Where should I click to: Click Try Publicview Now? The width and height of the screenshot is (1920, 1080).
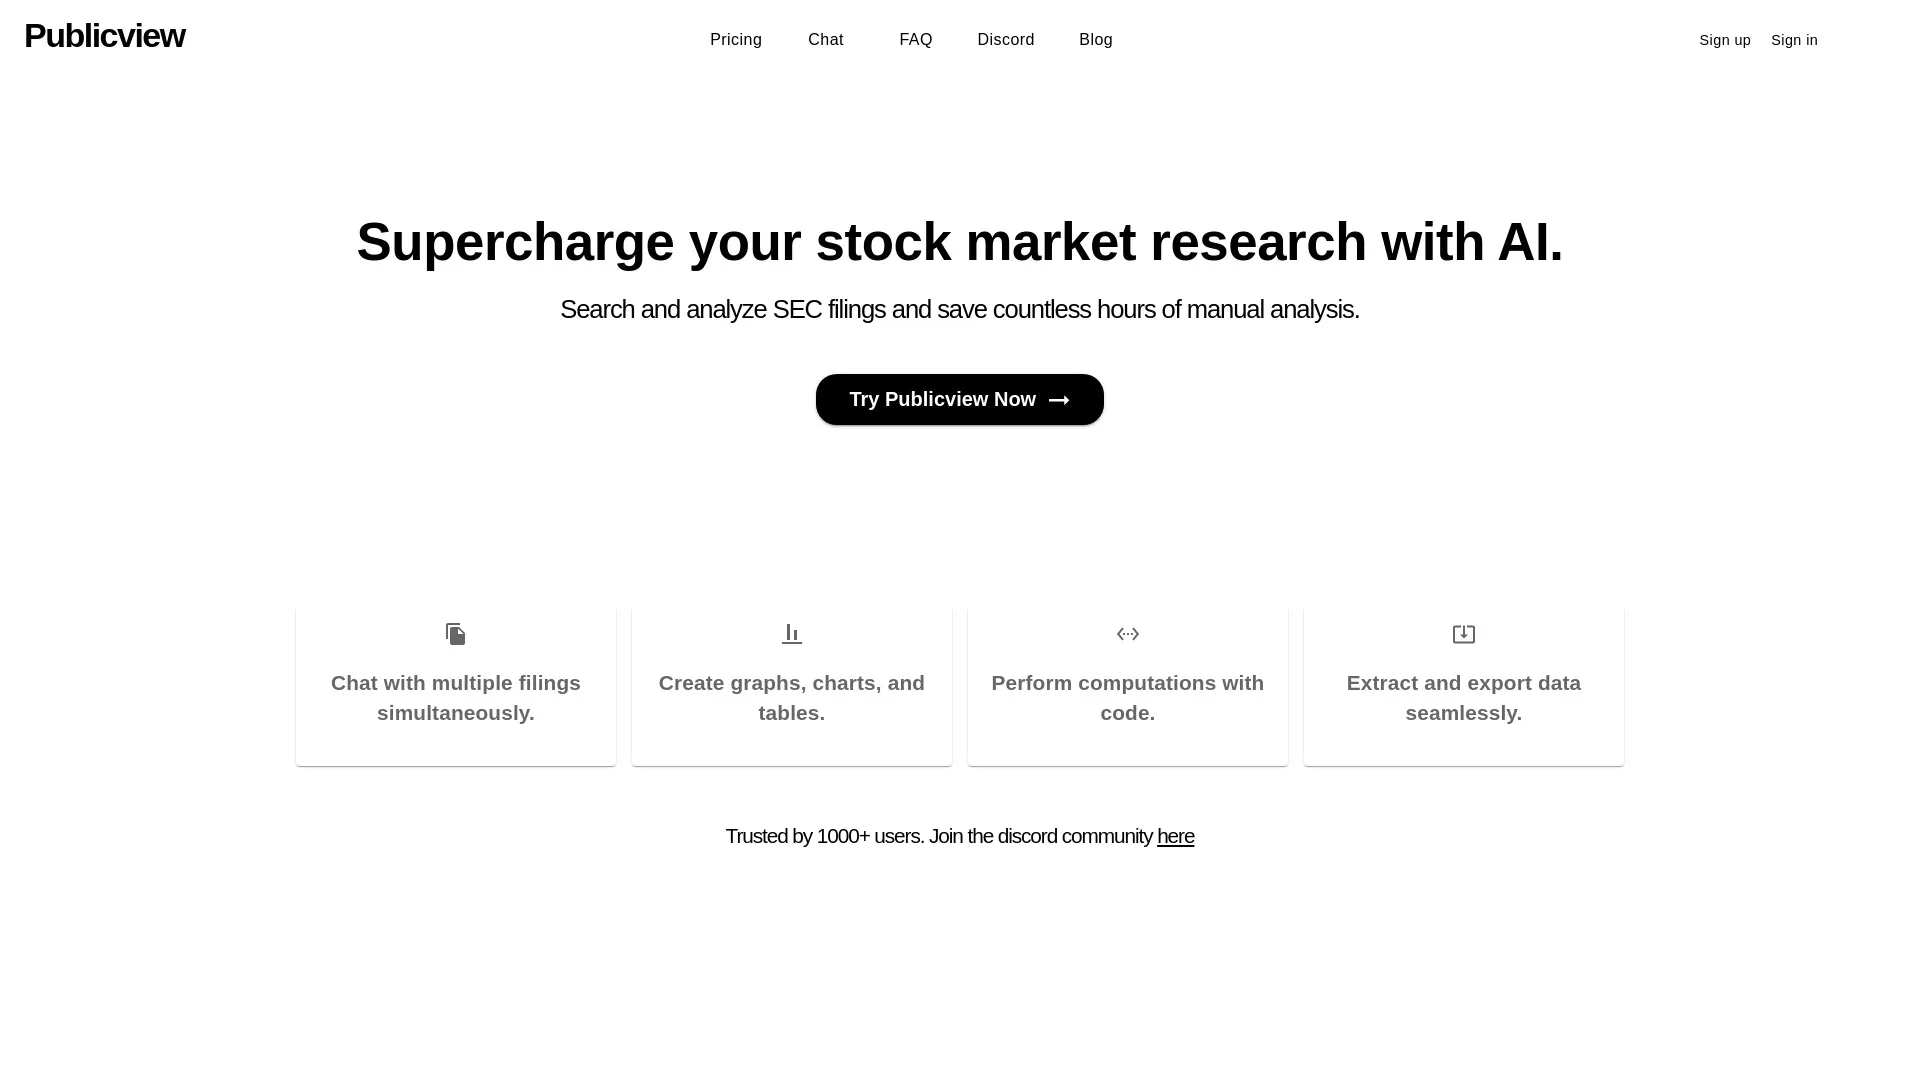tap(959, 399)
